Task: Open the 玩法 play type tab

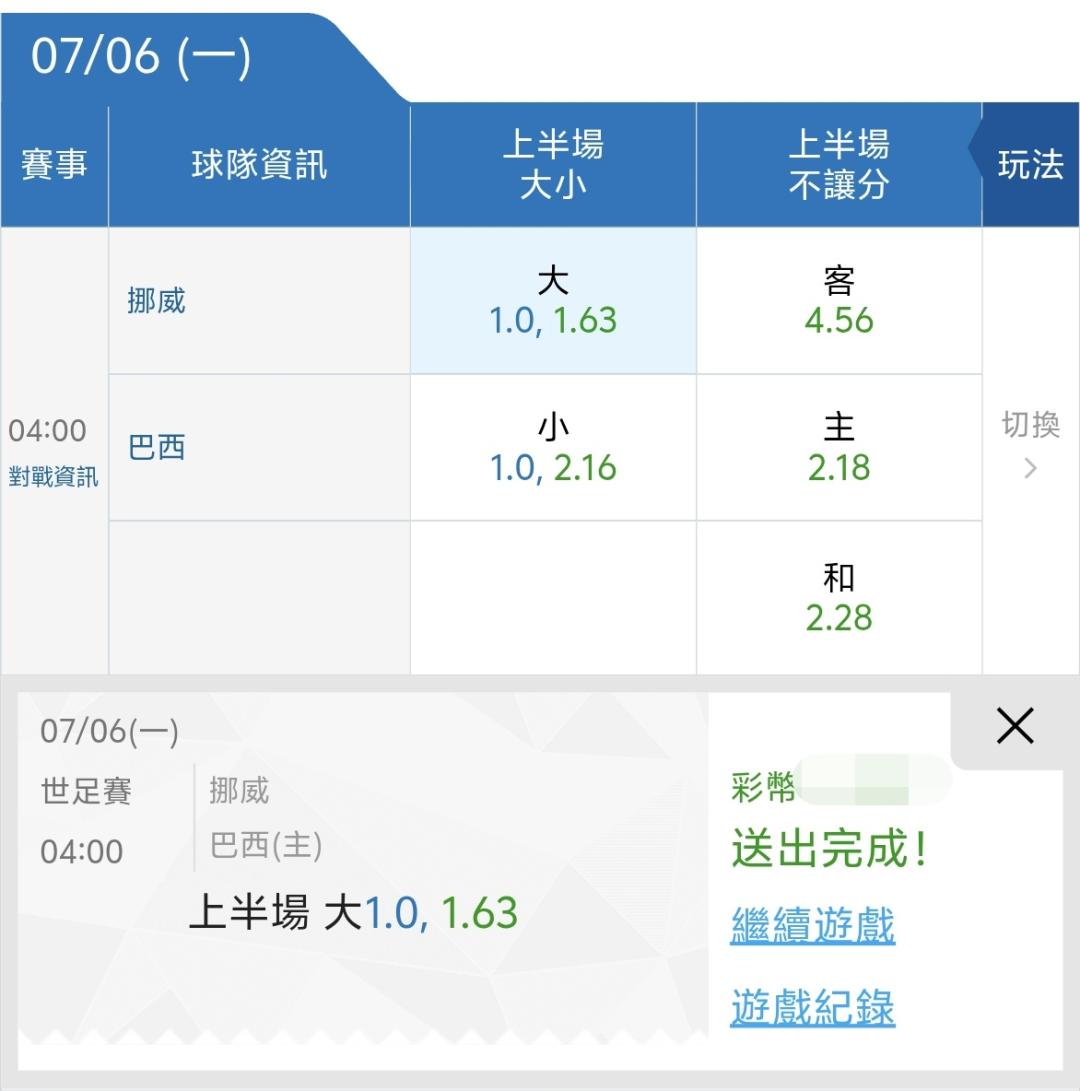Action: tap(1030, 165)
